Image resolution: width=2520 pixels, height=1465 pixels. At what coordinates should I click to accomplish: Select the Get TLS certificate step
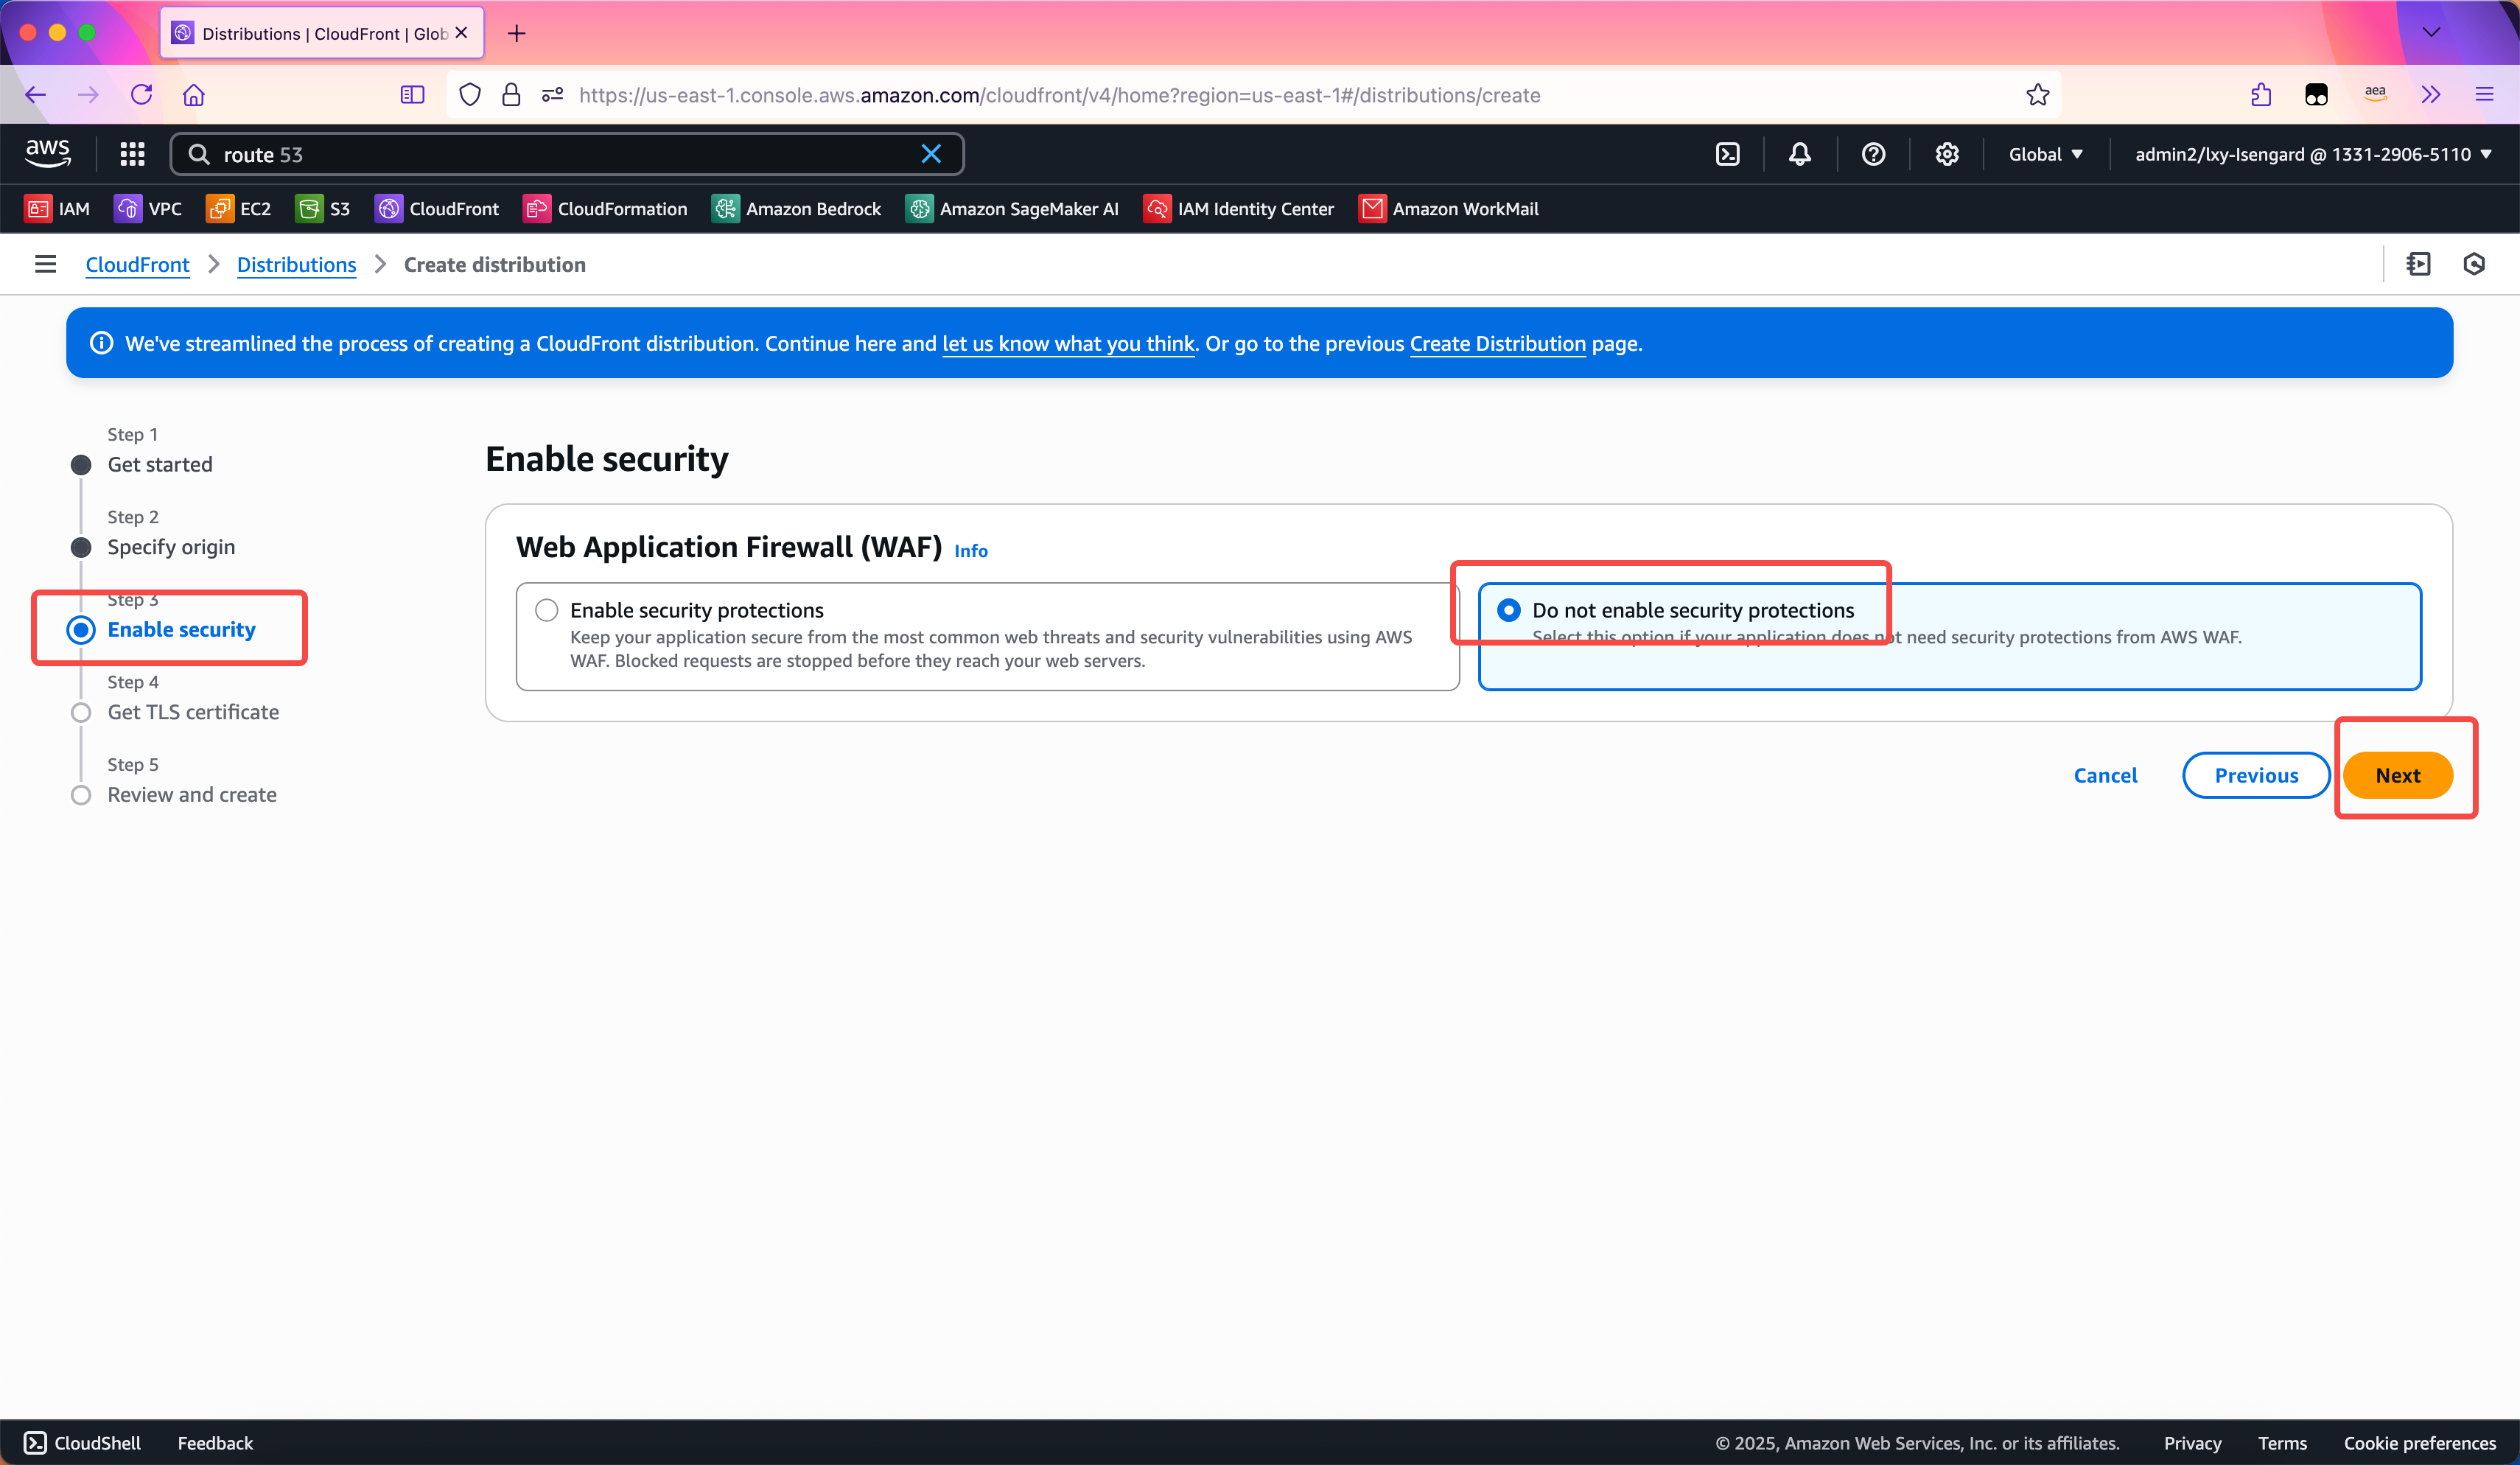point(193,712)
